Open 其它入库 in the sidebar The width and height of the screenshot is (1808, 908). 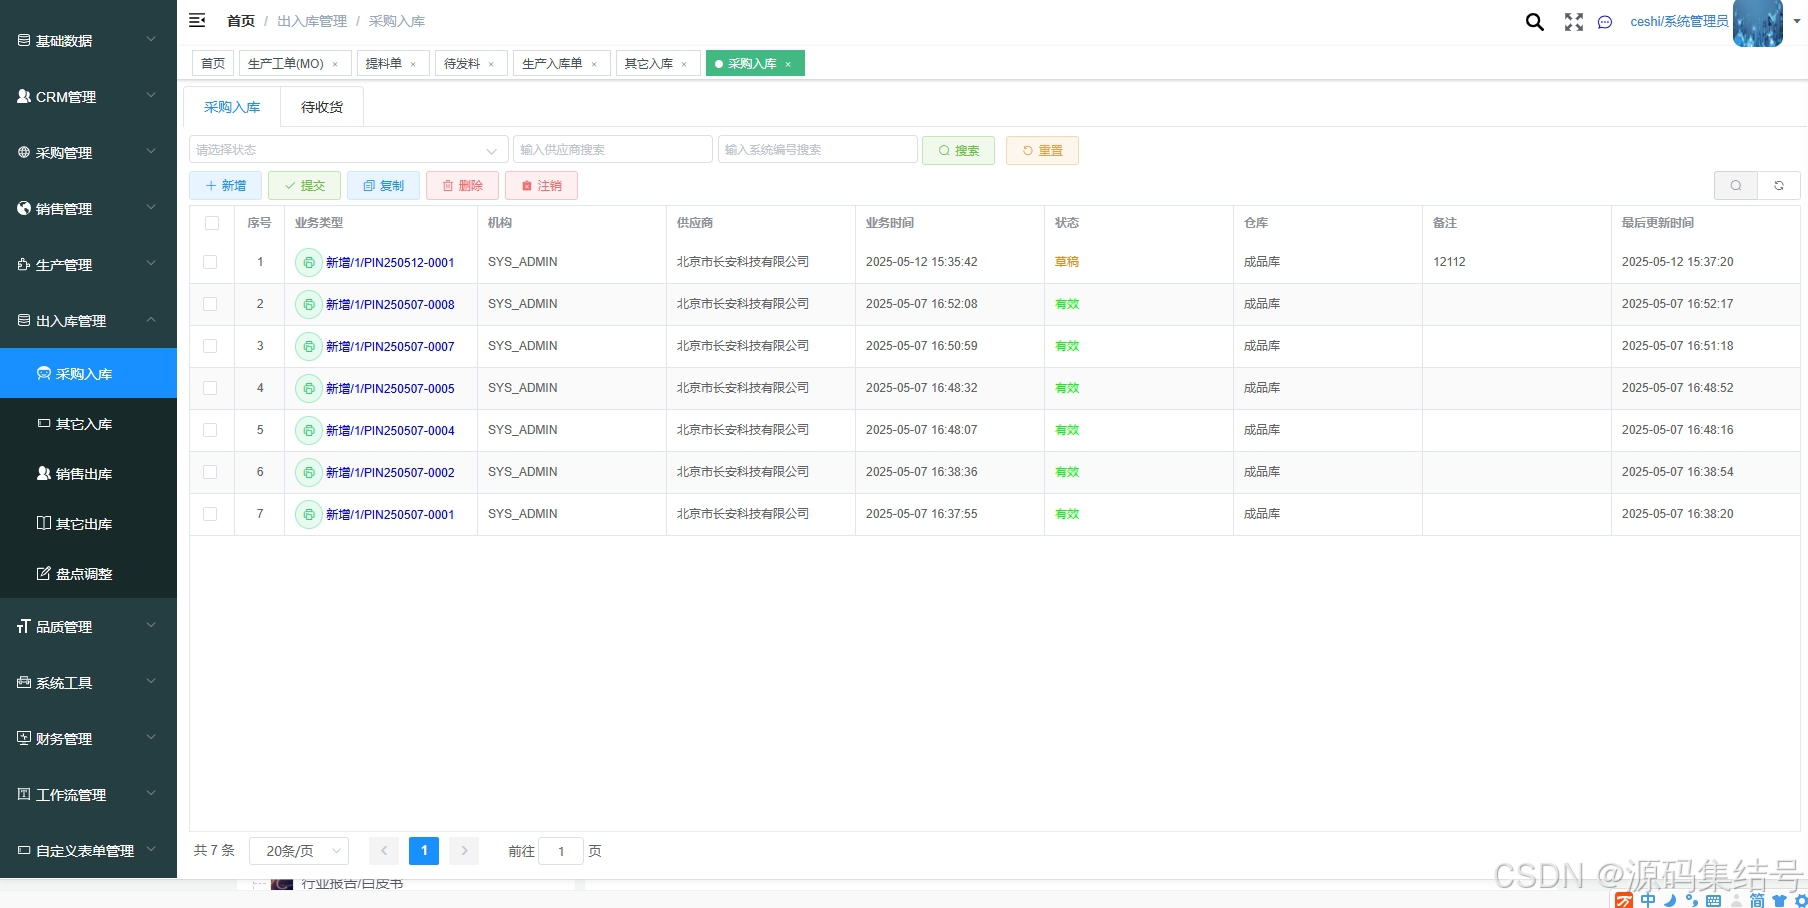88,423
